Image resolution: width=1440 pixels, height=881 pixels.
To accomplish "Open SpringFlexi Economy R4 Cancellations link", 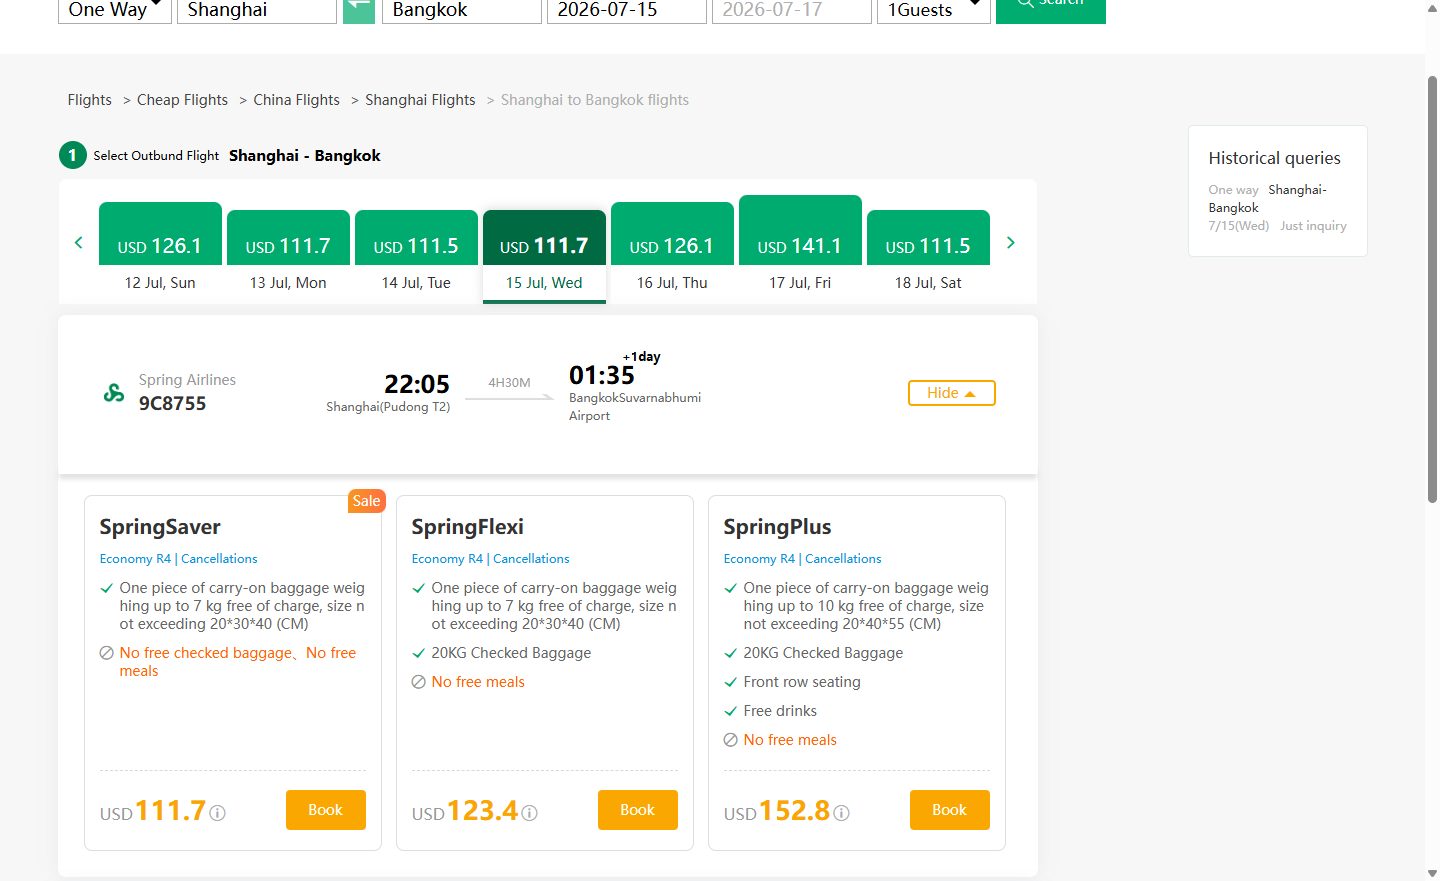I will click(490, 559).
